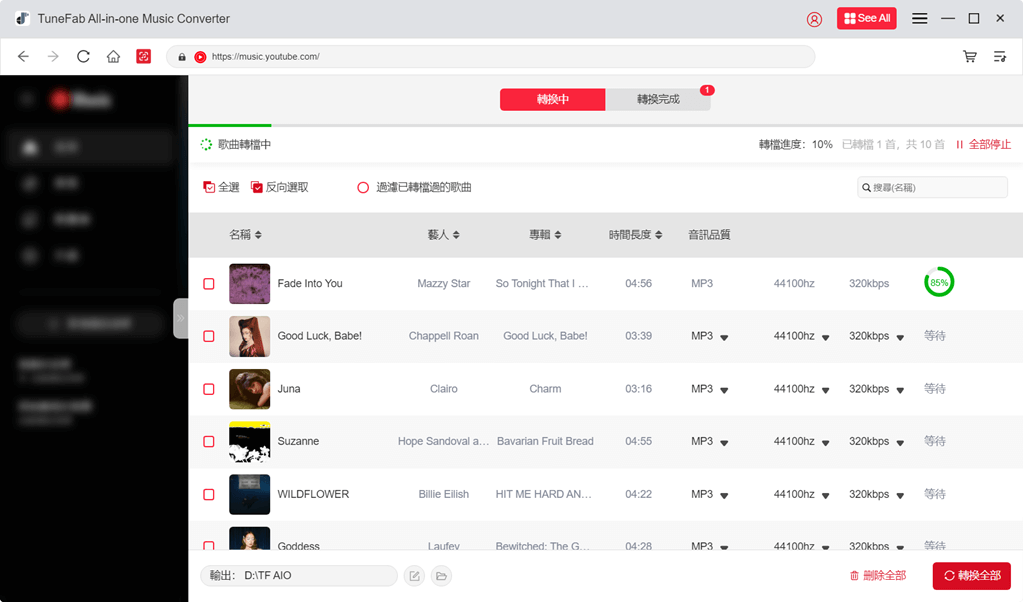Sort by 藝人 column header
Image resolution: width=1024 pixels, height=602 pixels.
[x=443, y=234]
